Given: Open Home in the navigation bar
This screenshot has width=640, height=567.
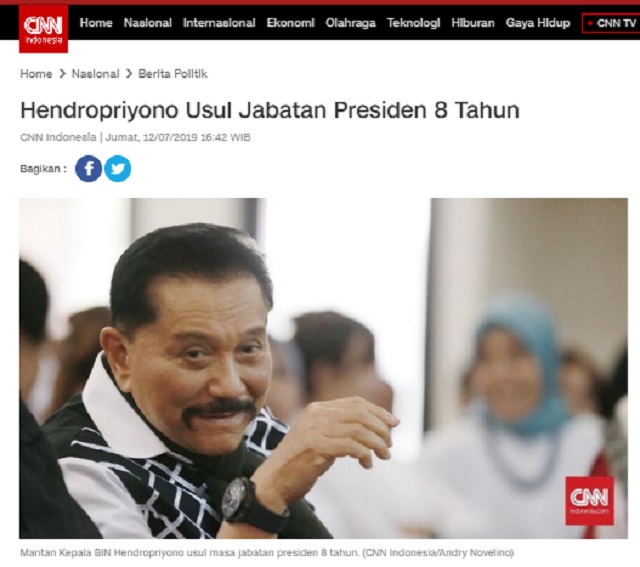Looking at the screenshot, I should (x=96, y=23).
